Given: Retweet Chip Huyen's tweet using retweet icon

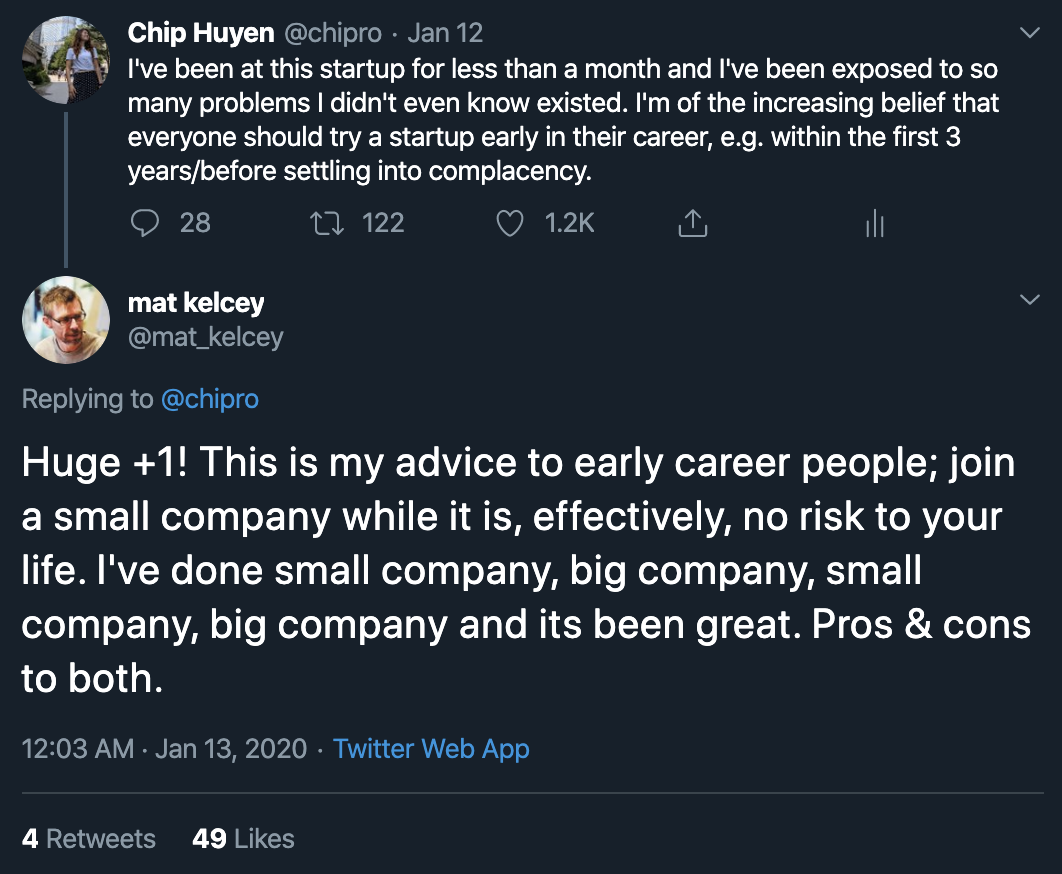Looking at the screenshot, I should (x=326, y=223).
